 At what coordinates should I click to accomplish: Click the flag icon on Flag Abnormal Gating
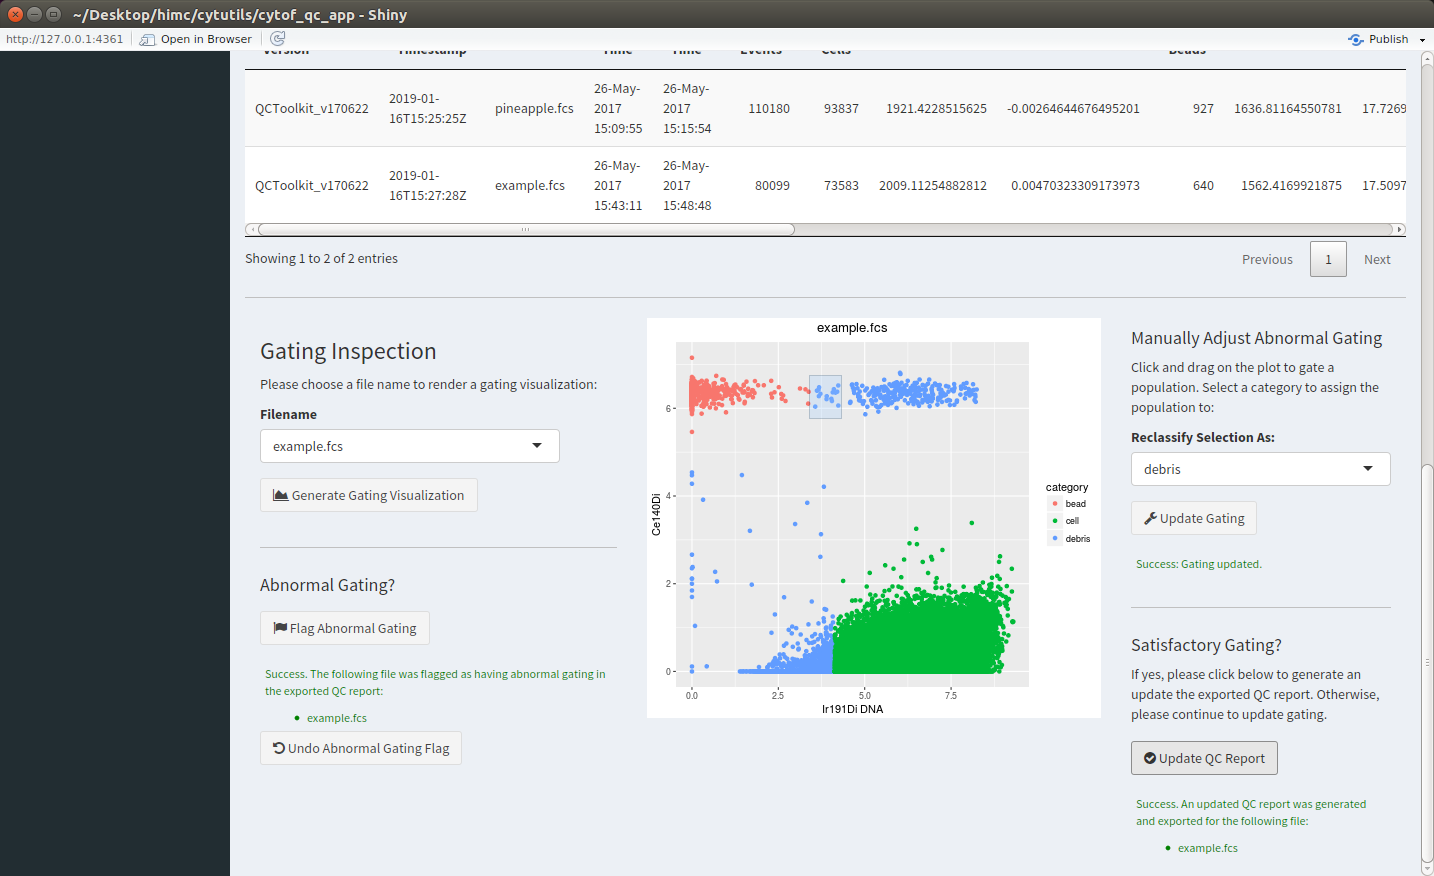280,628
